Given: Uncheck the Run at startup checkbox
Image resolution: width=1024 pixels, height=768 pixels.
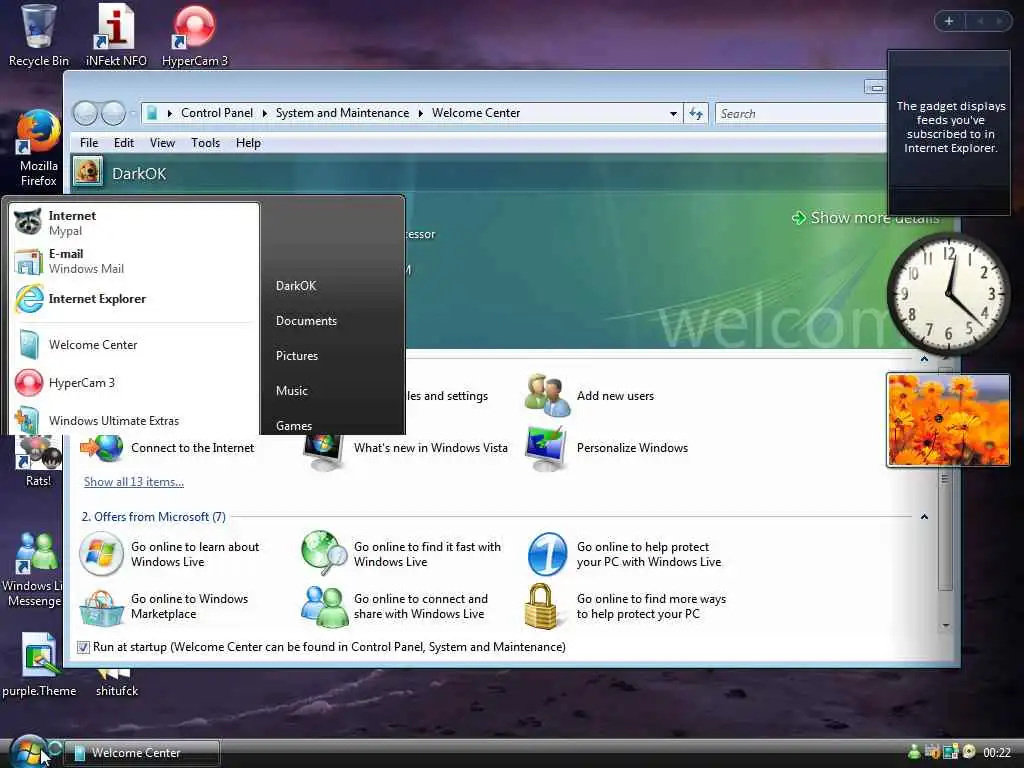Looking at the screenshot, I should (x=83, y=647).
